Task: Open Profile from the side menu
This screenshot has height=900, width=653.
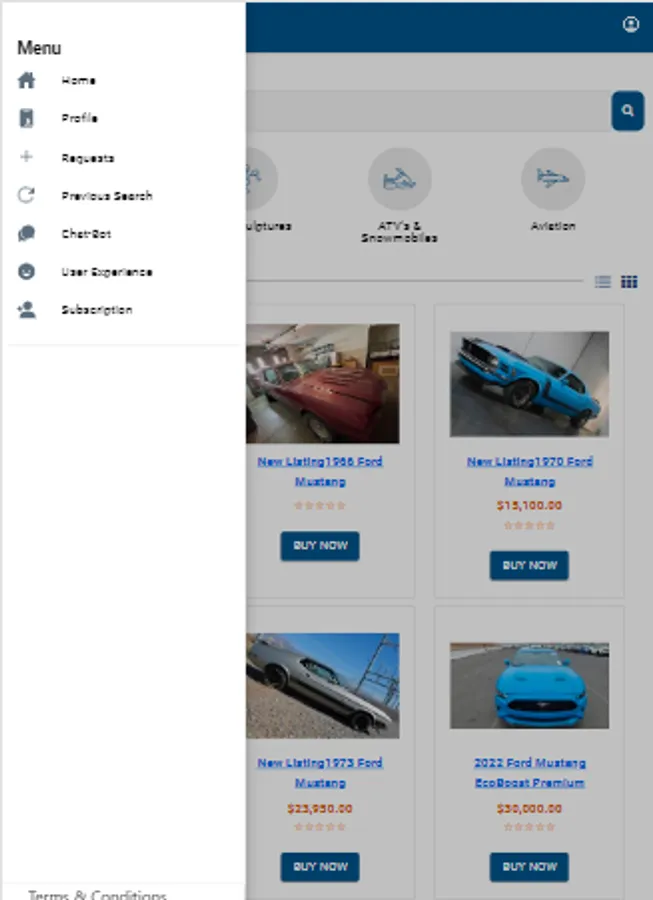Action: (x=80, y=118)
